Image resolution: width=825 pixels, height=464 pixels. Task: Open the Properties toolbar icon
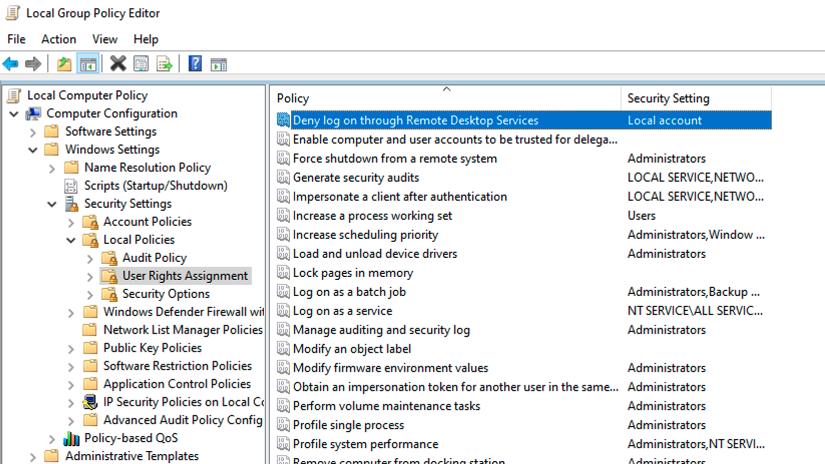(141, 64)
